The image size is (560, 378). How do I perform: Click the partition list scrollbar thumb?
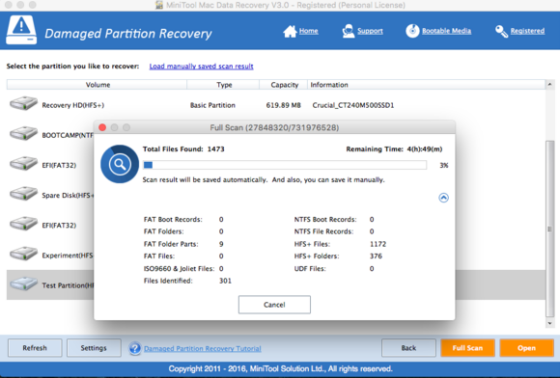[x=550, y=229]
